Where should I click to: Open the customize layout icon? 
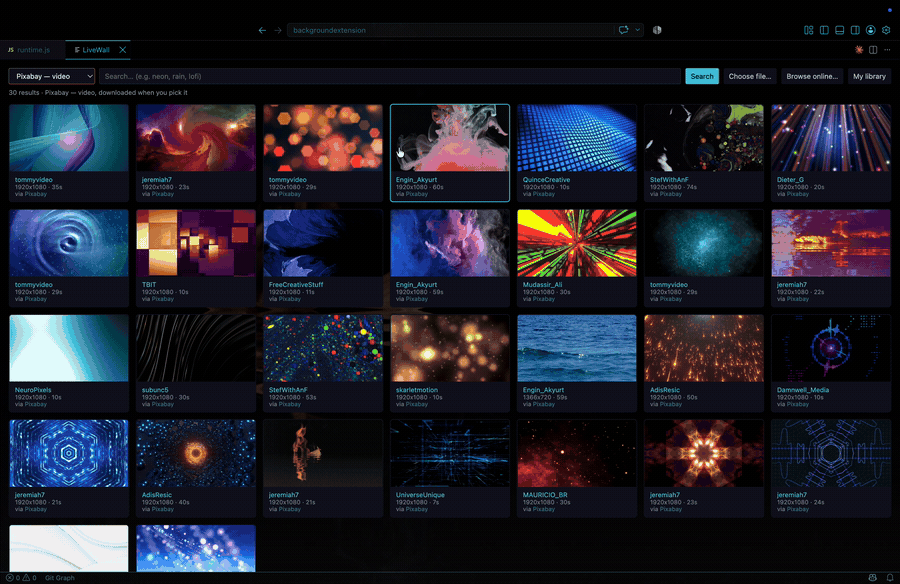809,30
